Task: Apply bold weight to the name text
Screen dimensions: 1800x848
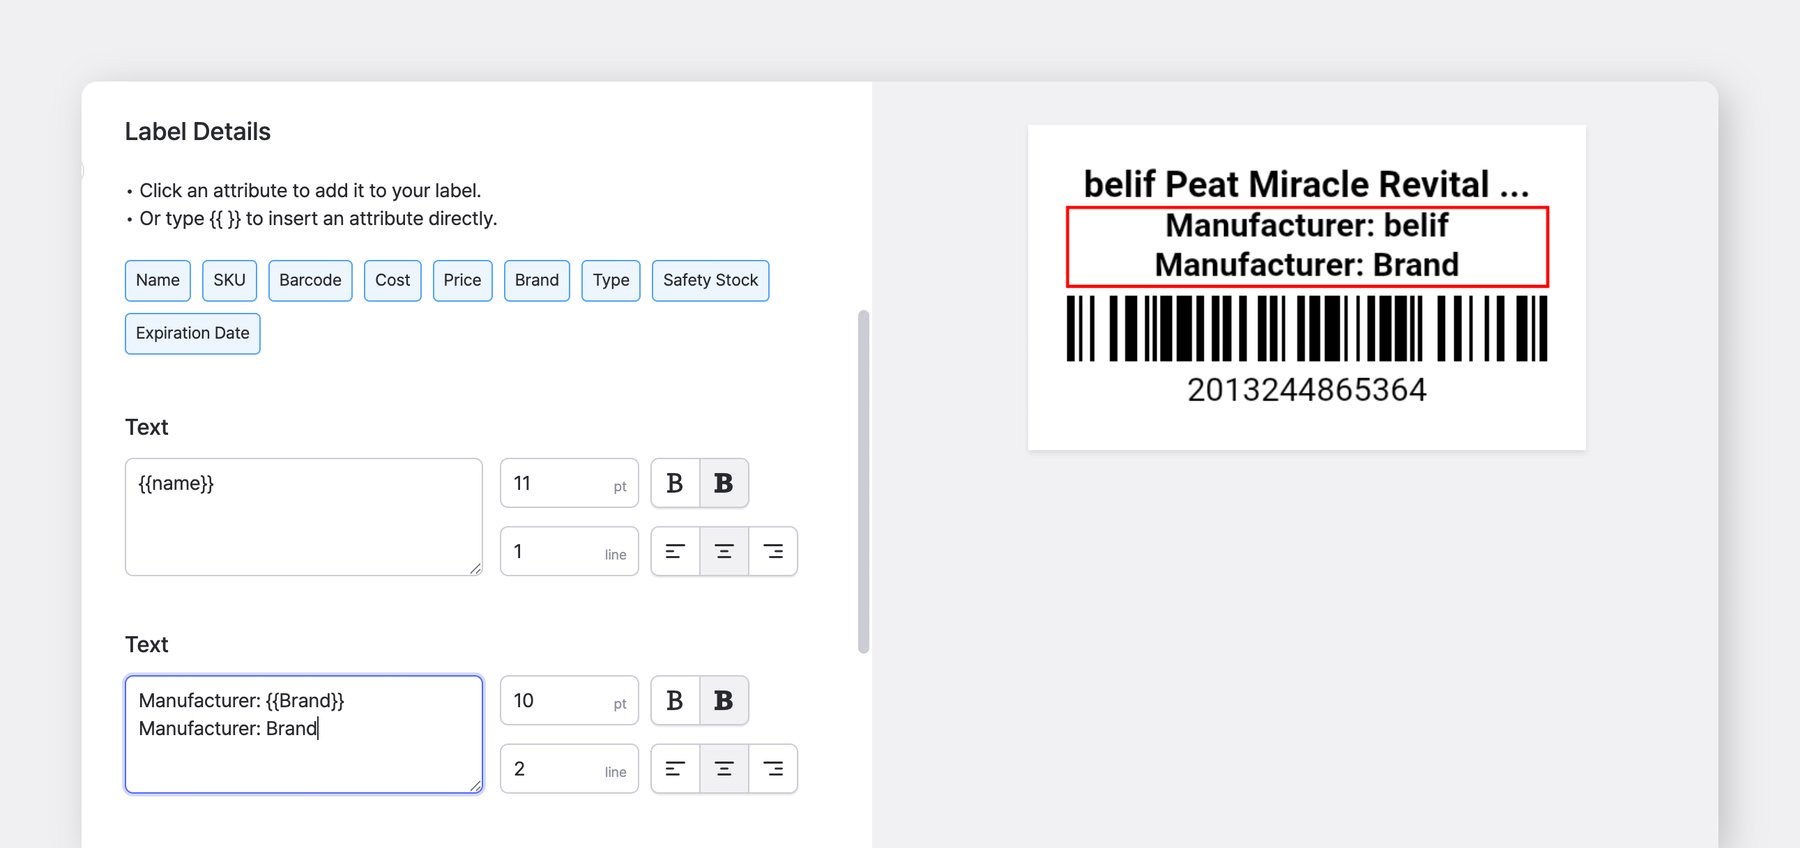Action: (x=724, y=484)
